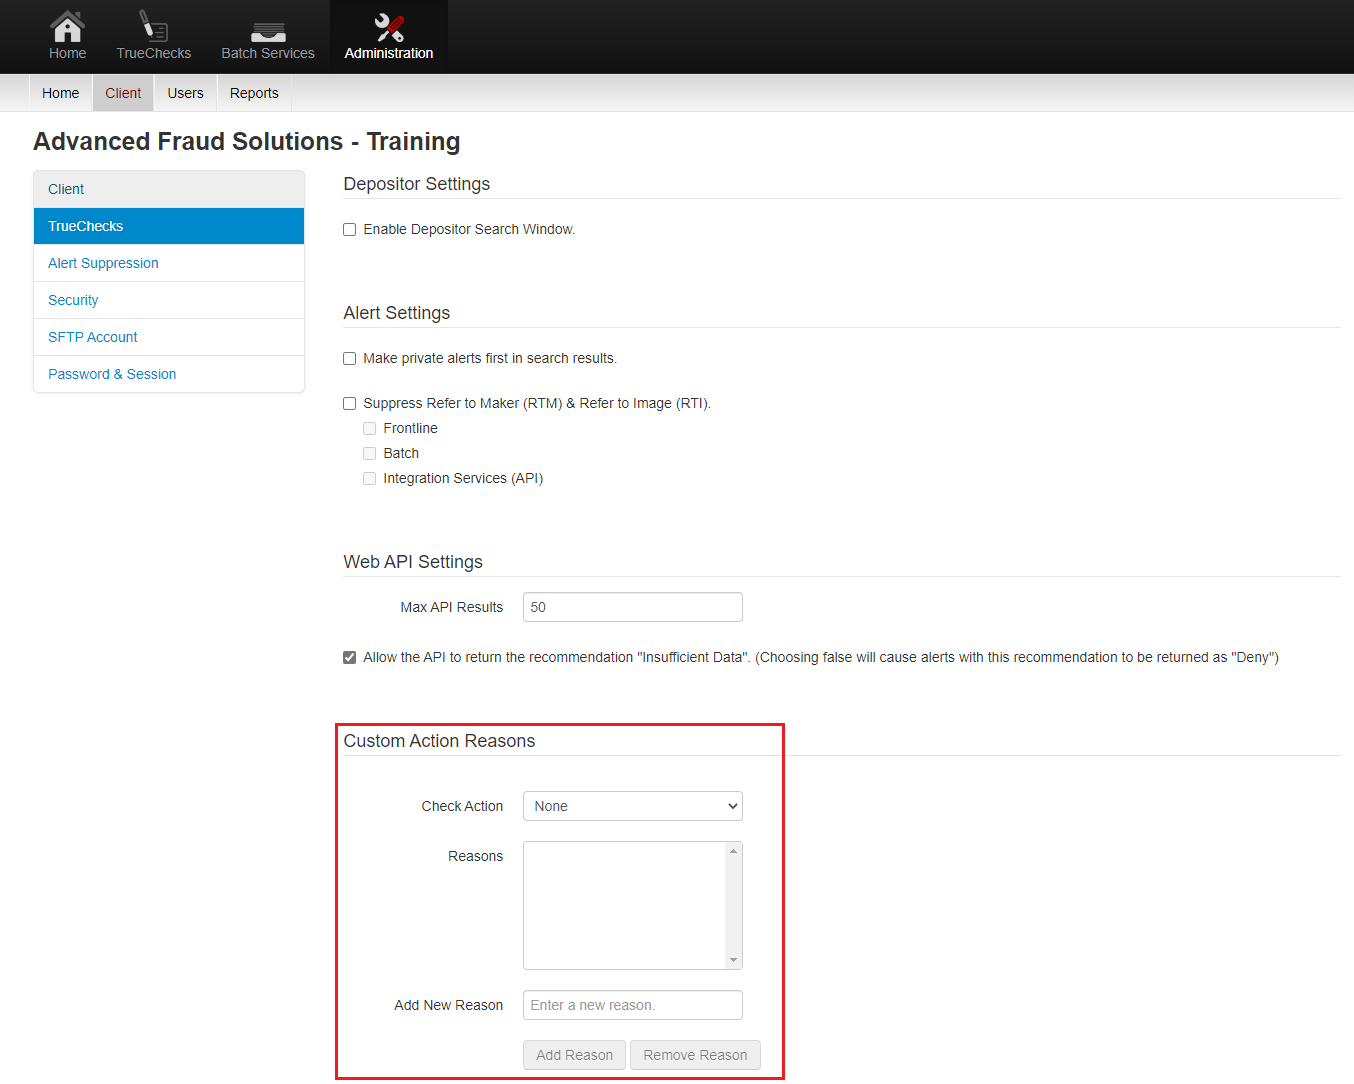This screenshot has width=1354, height=1084.
Task: Go to Security settings
Action: [169, 300]
